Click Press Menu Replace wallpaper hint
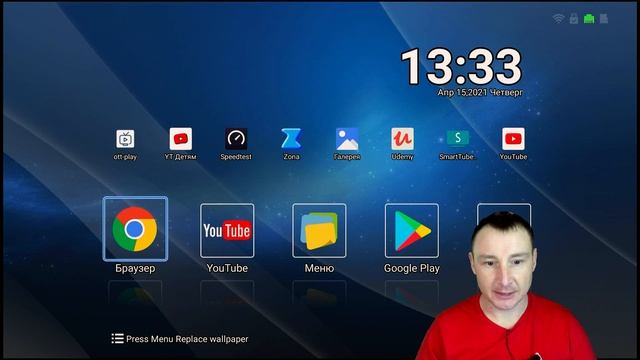The width and height of the screenshot is (640, 360). tap(187, 339)
